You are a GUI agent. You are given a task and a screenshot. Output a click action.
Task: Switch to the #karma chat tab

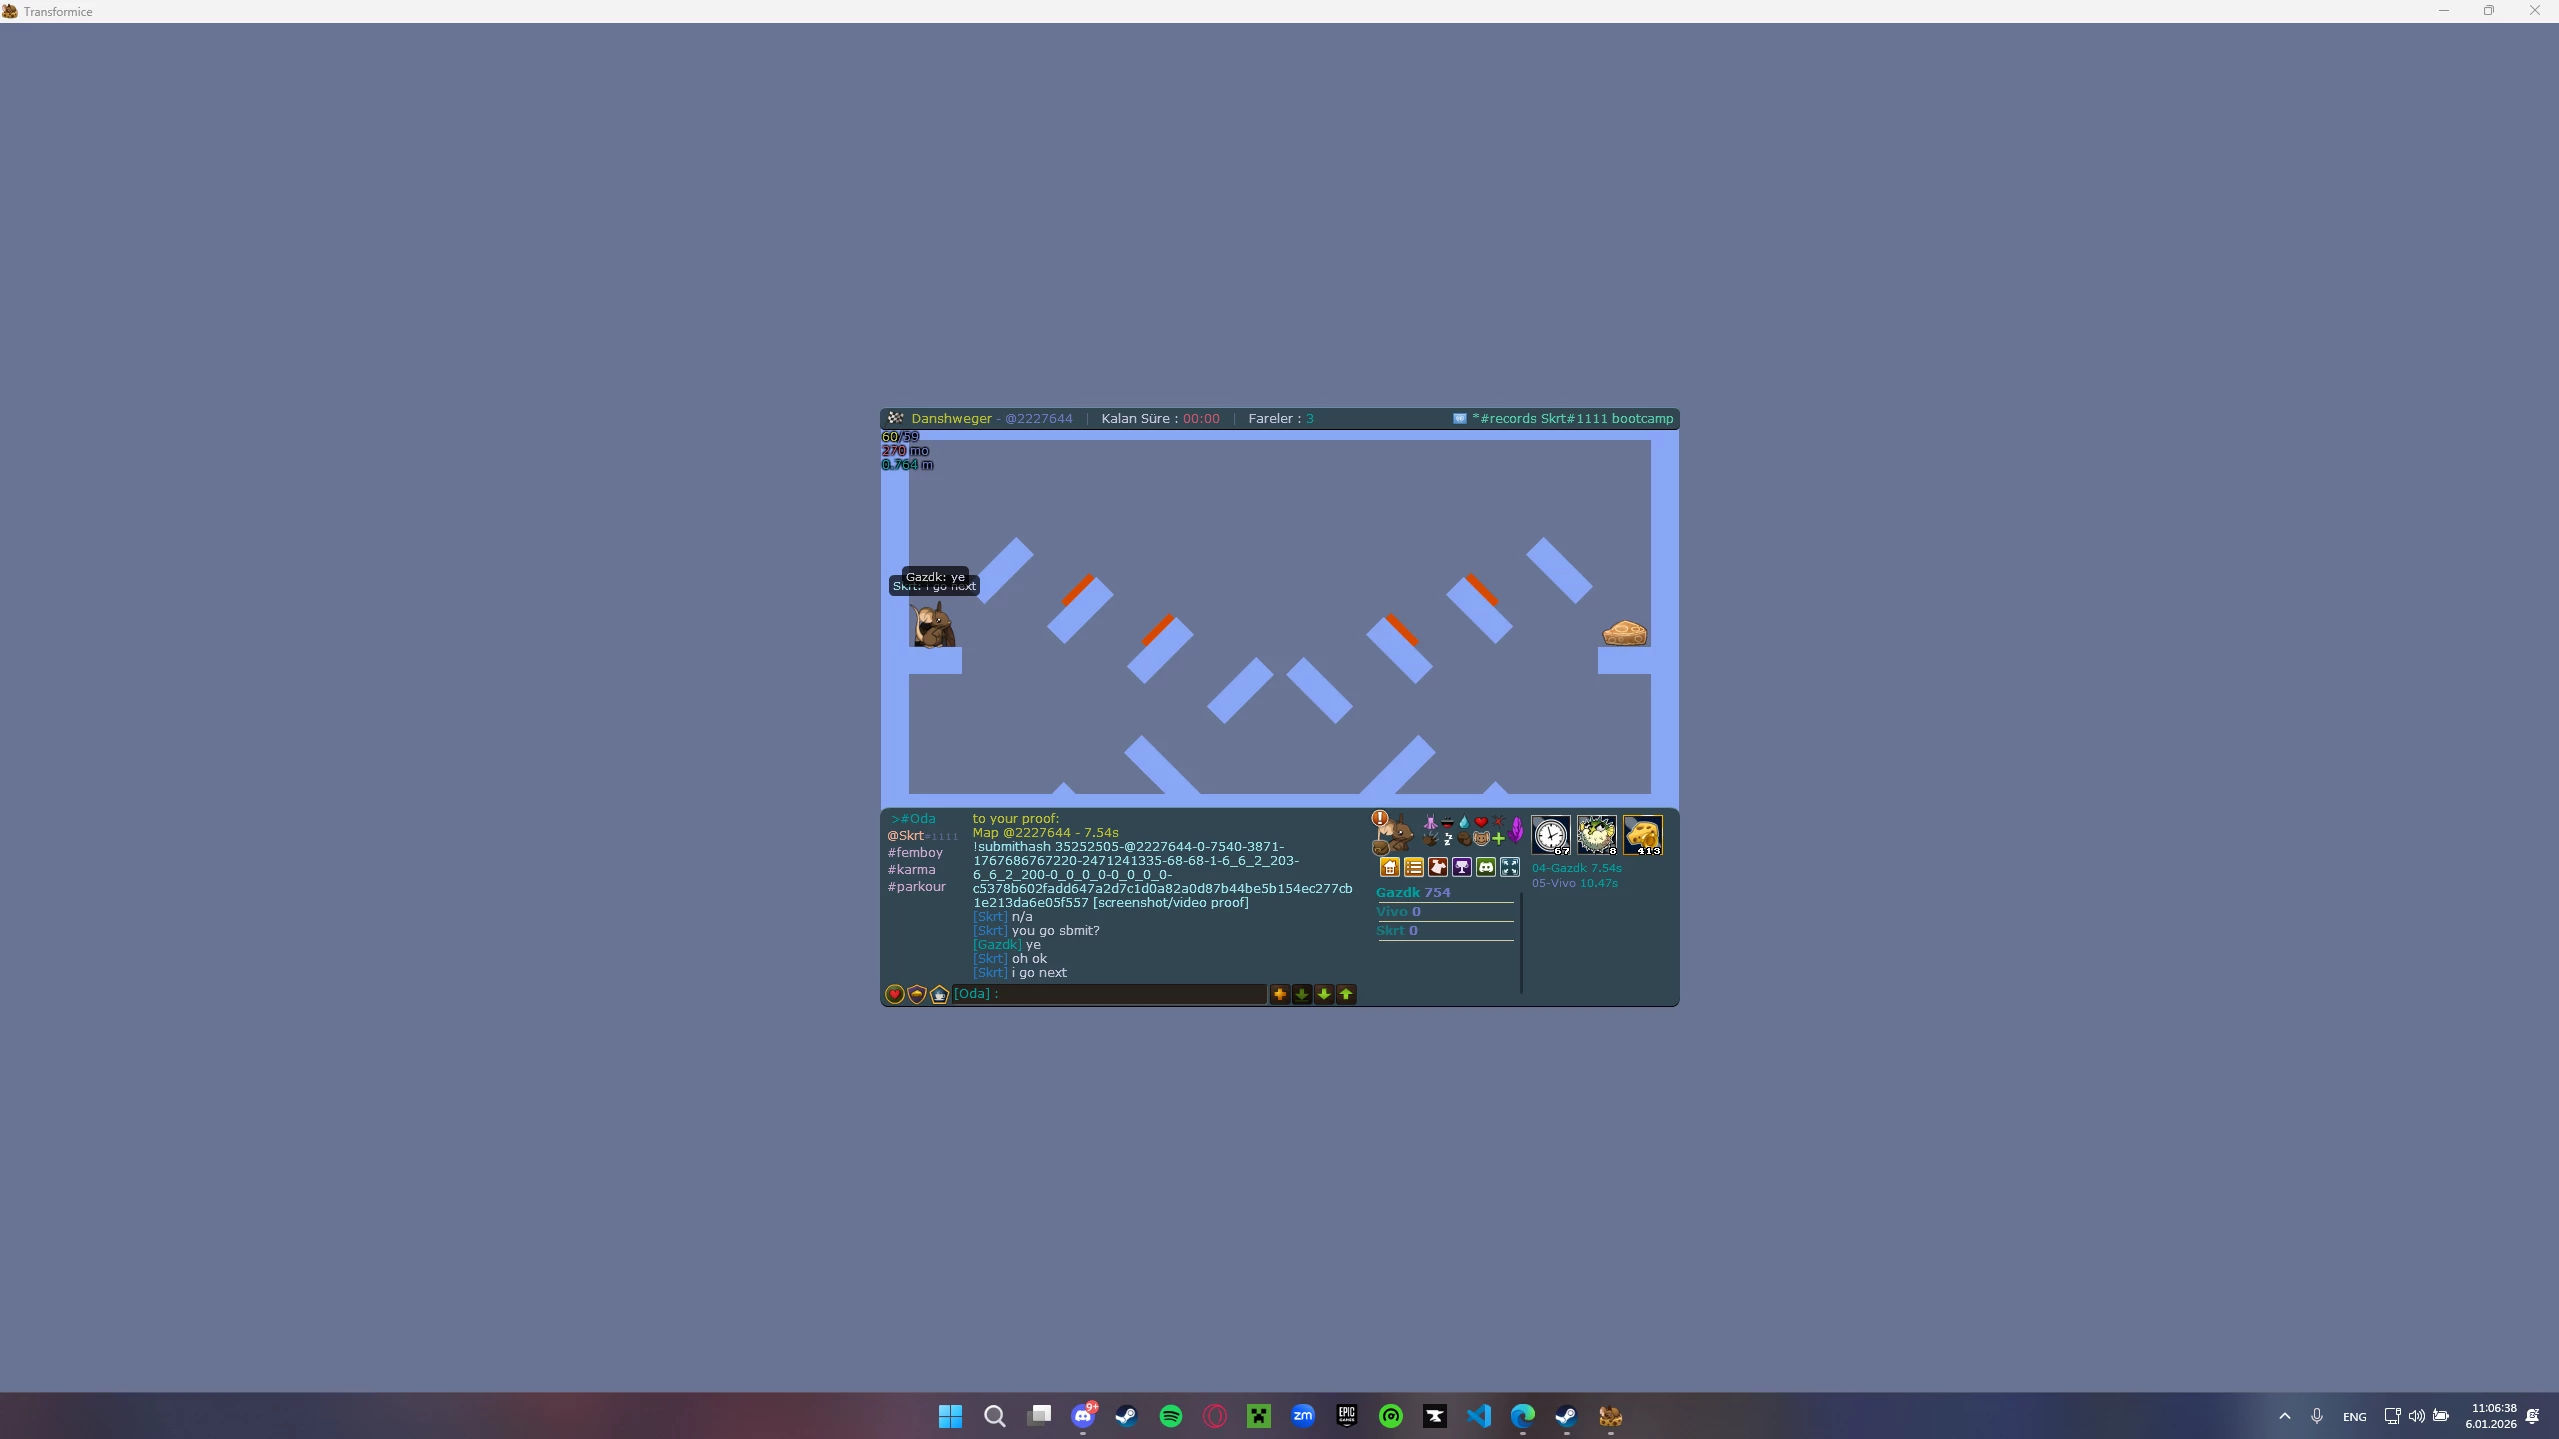(911, 870)
